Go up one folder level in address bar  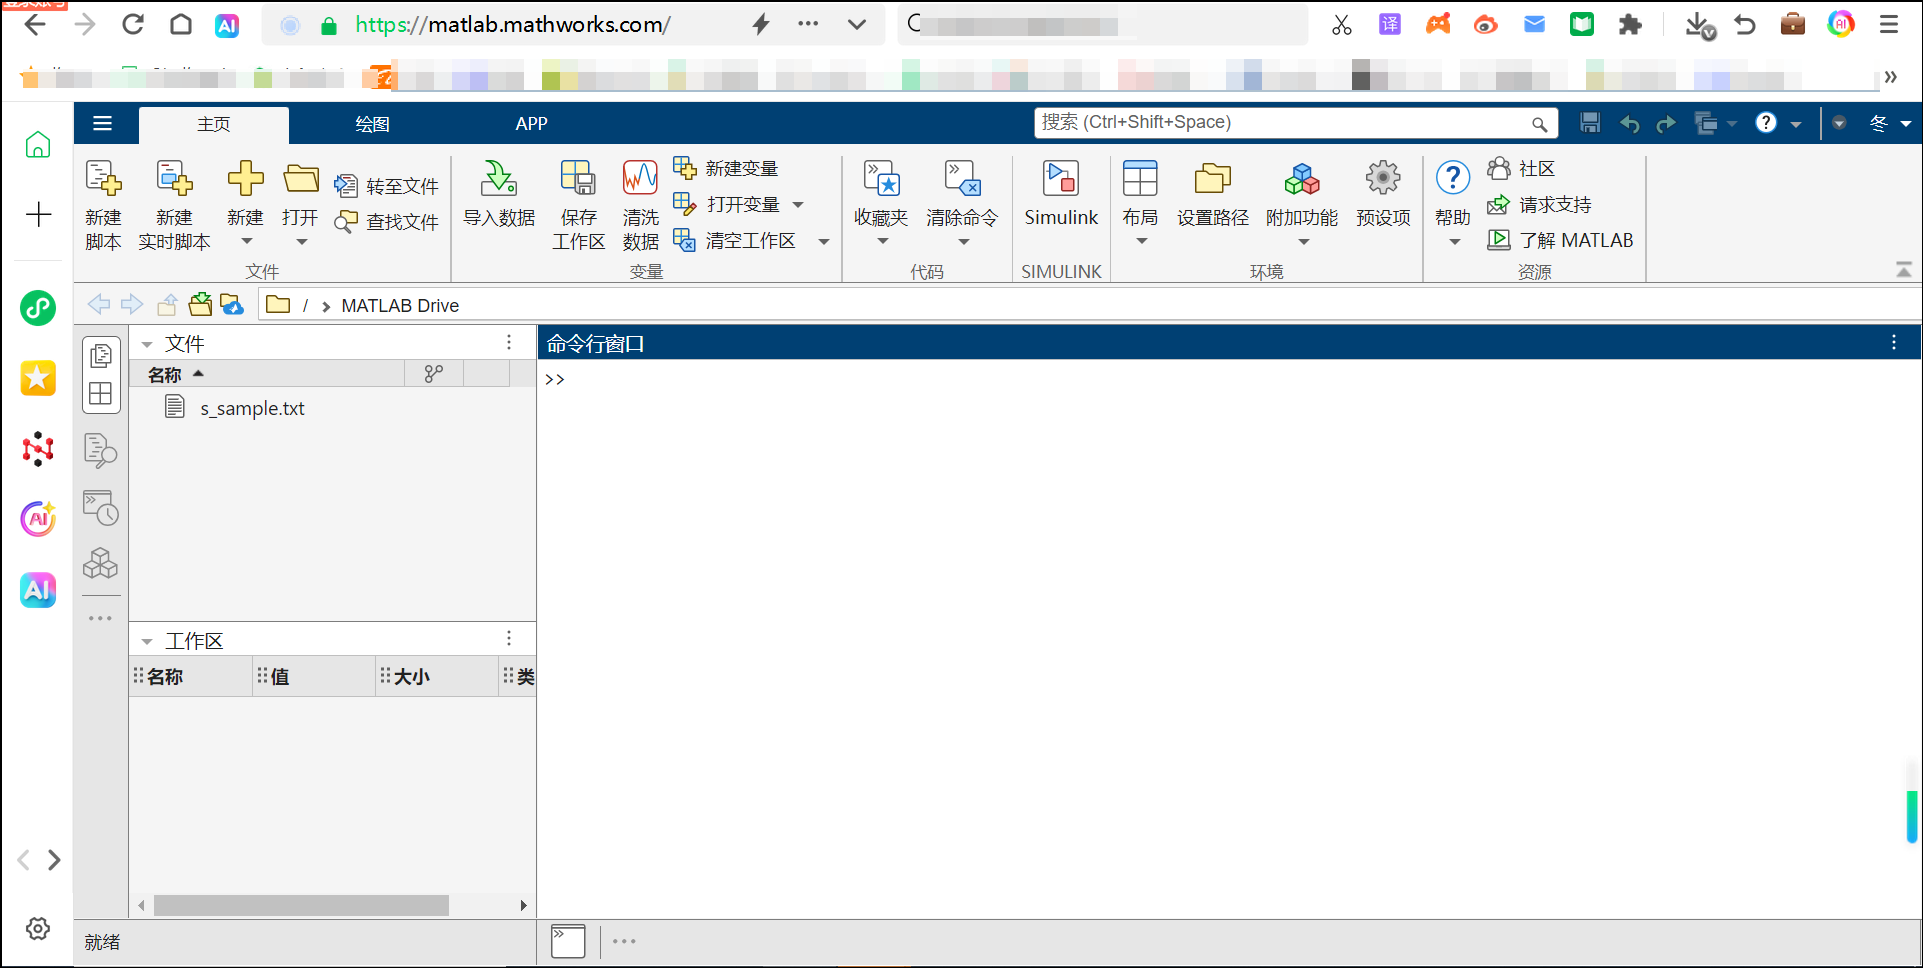[x=167, y=305]
